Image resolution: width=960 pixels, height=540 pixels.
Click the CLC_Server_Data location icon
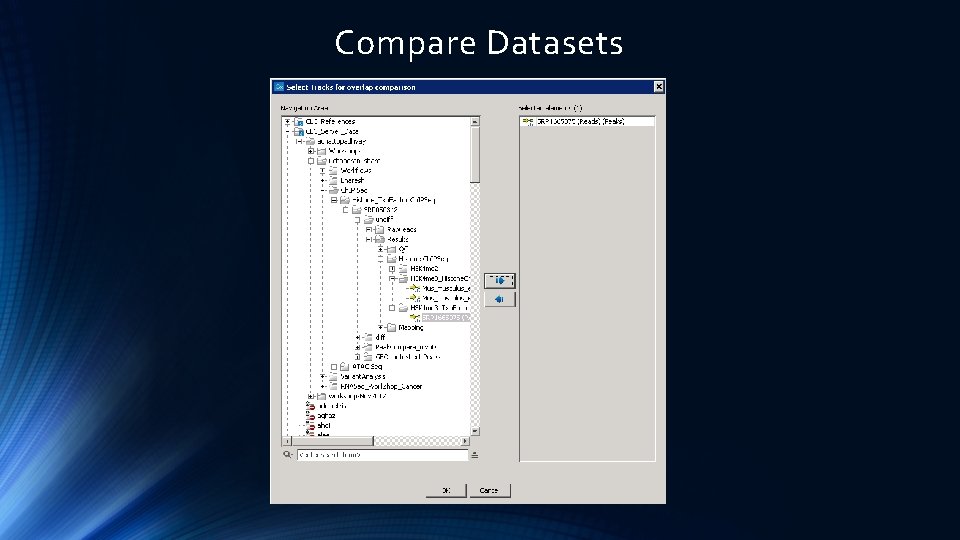point(299,132)
